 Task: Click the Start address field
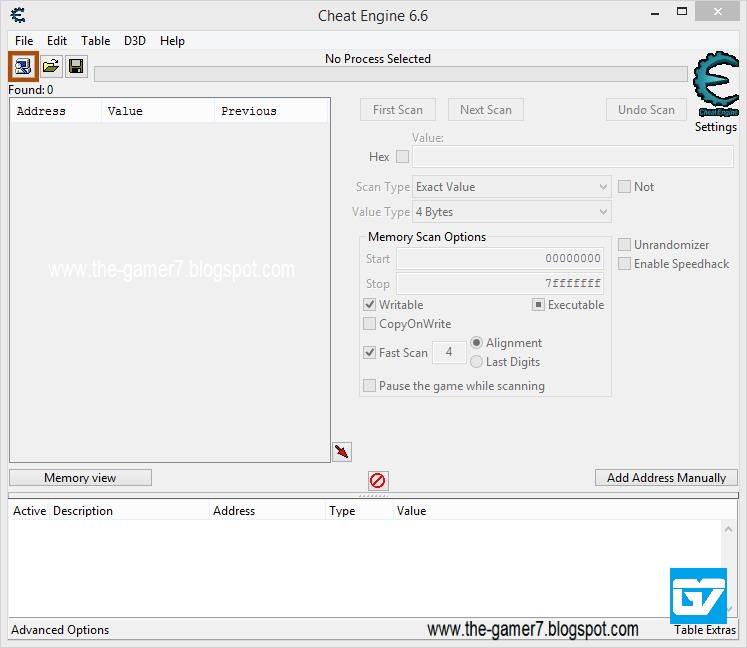(500, 258)
